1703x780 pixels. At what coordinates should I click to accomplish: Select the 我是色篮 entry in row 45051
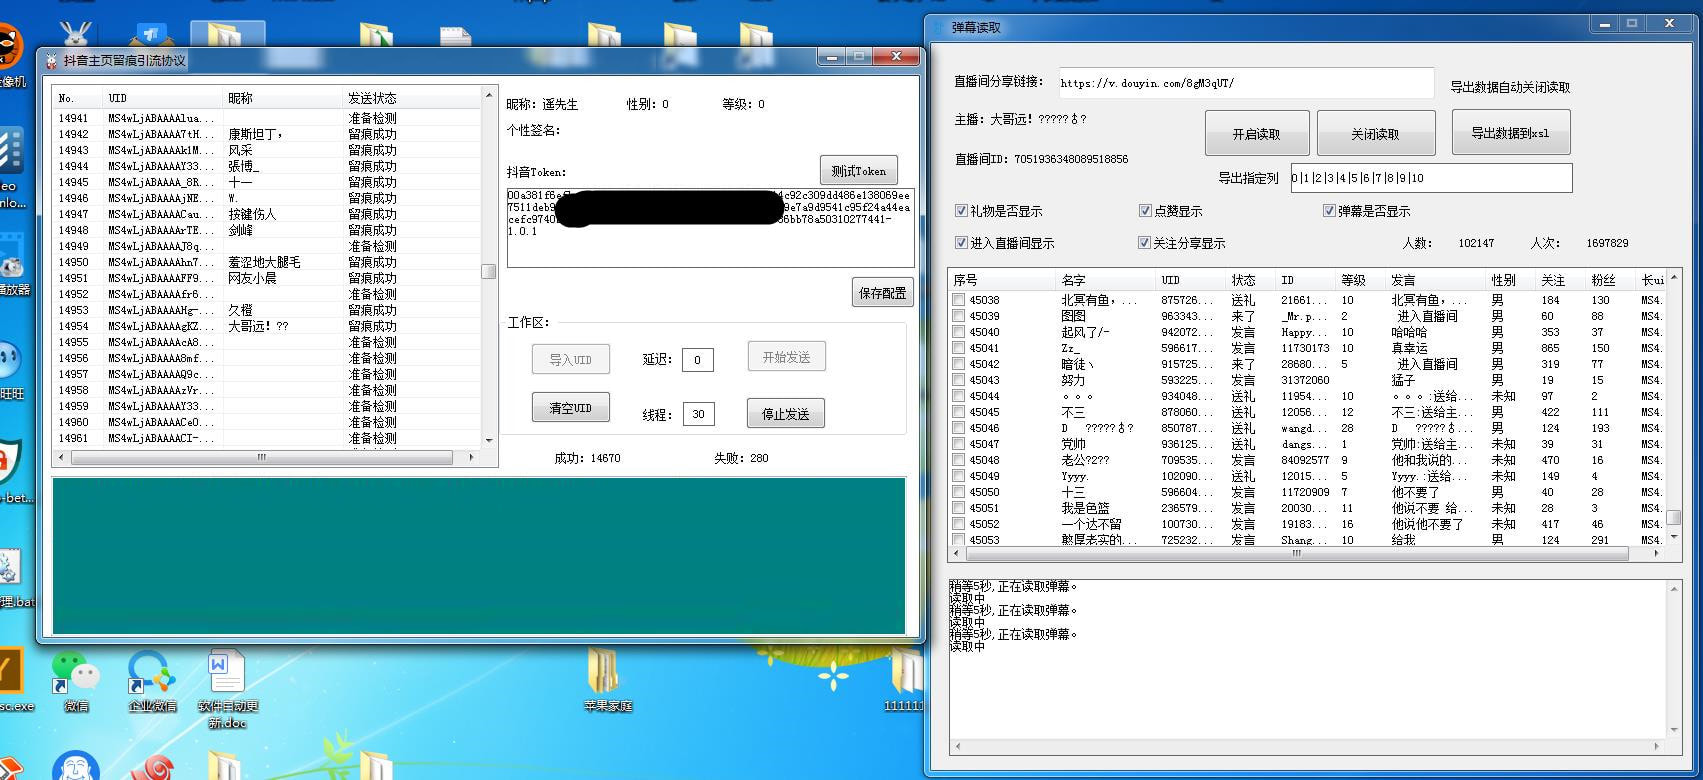tap(1085, 508)
